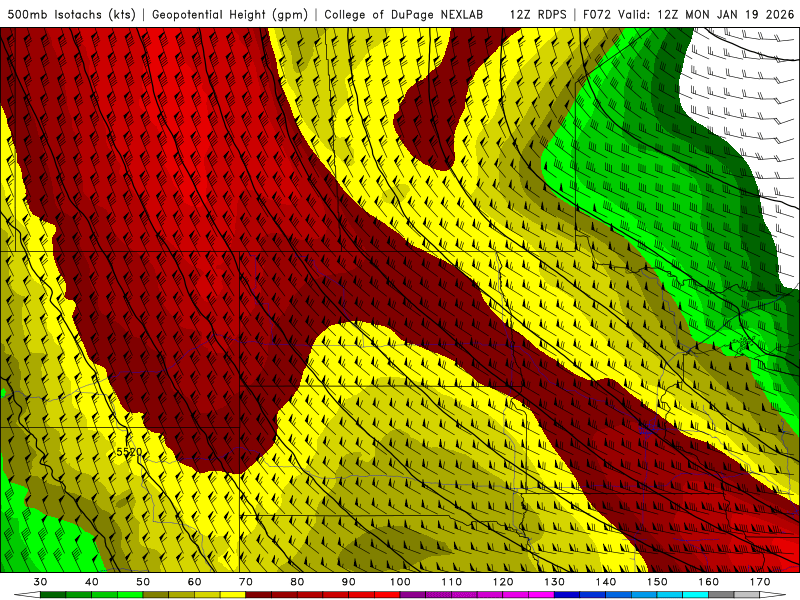Click the legend value "80"
Viewport: 800px width, 600px height.
click(297, 582)
